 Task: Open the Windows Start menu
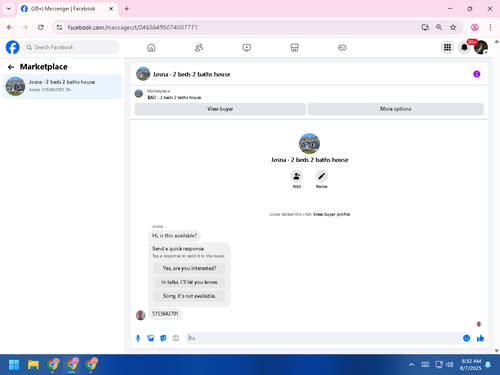[x=14, y=365]
